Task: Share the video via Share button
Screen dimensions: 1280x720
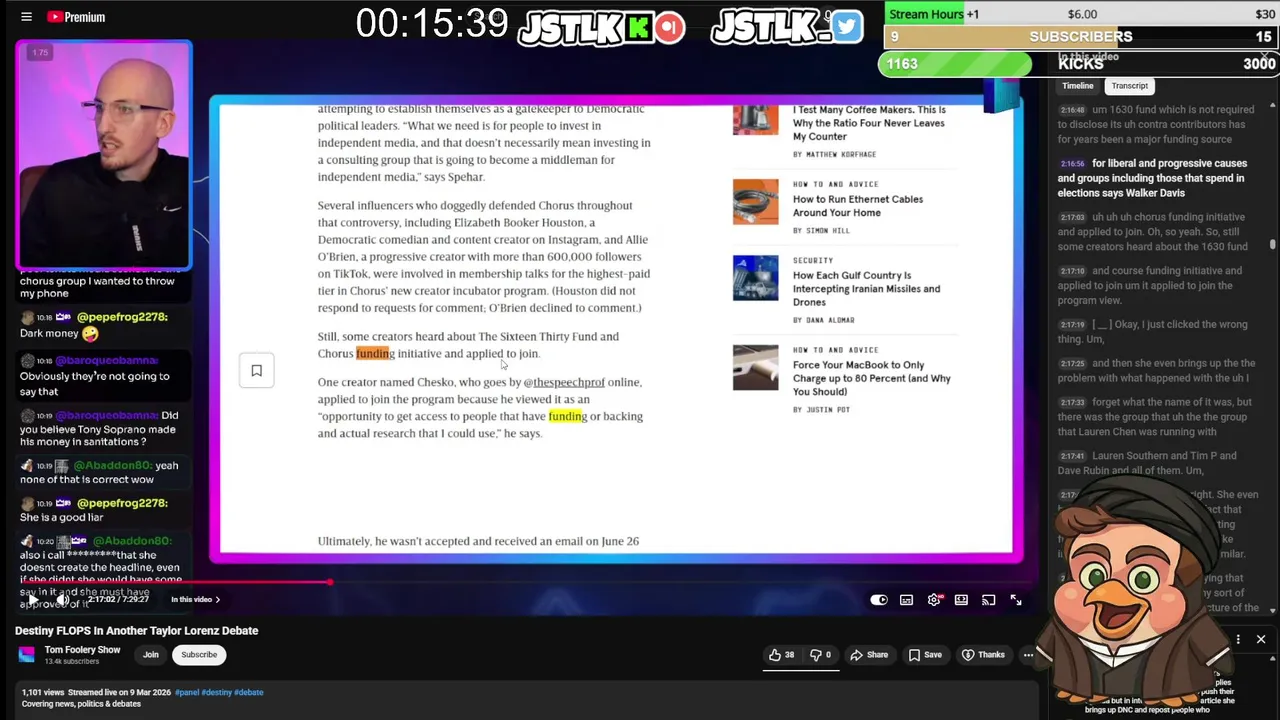Action: pos(869,655)
